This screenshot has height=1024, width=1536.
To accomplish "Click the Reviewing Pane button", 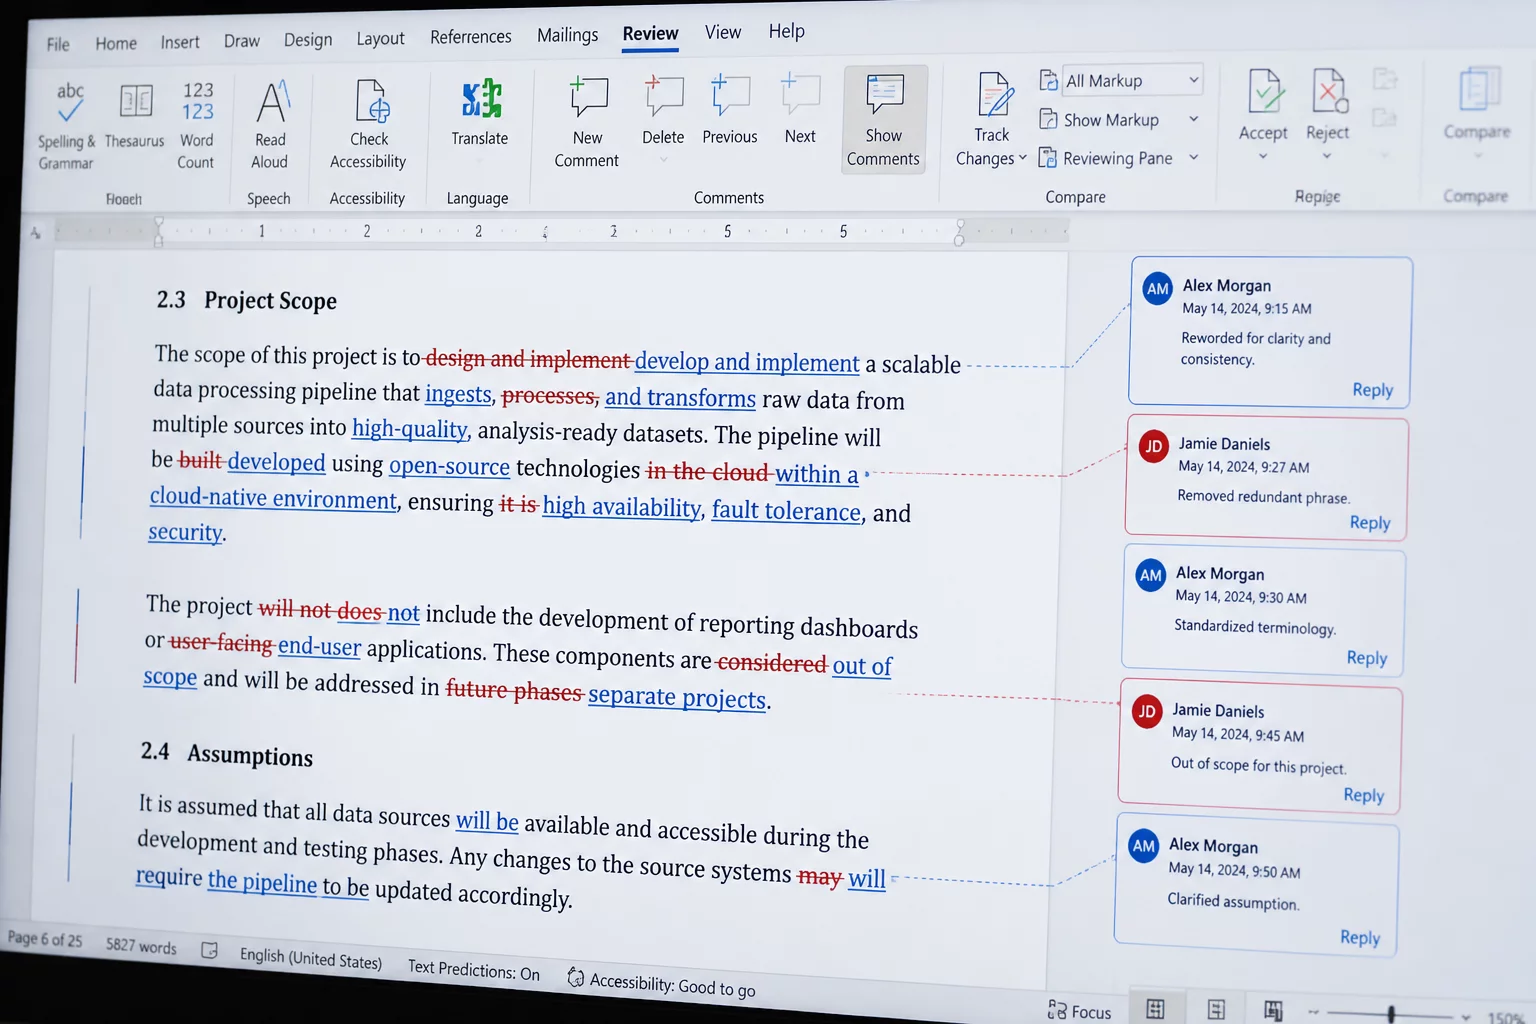I will pyautogui.click(x=1105, y=158).
